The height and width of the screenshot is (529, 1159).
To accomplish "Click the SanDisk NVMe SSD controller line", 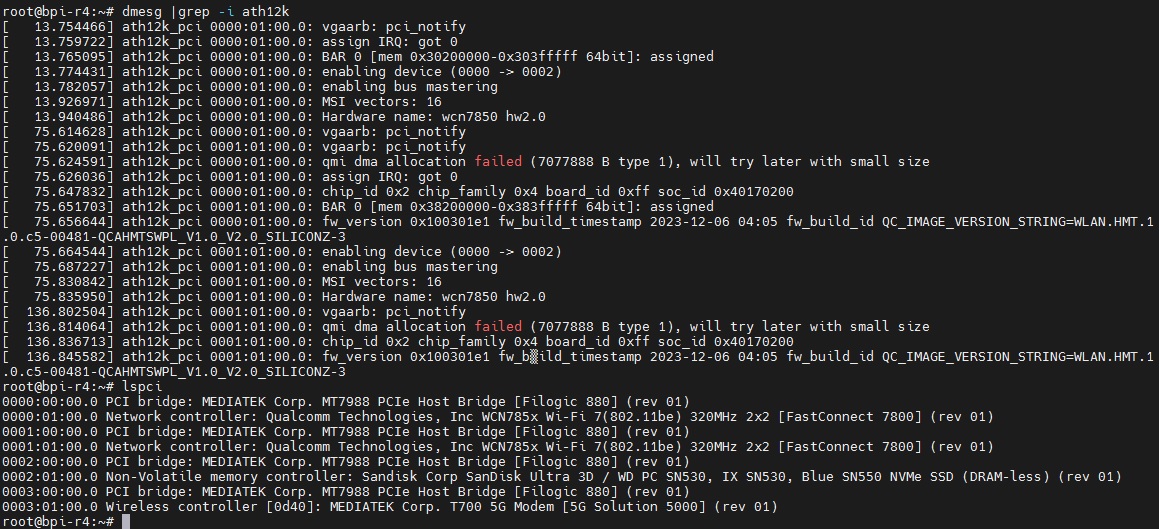I will tap(562, 477).
